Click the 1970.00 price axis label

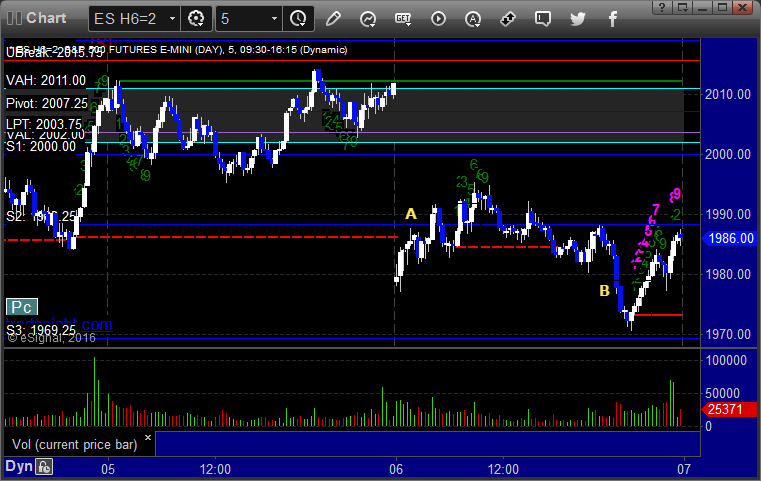click(728, 334)
